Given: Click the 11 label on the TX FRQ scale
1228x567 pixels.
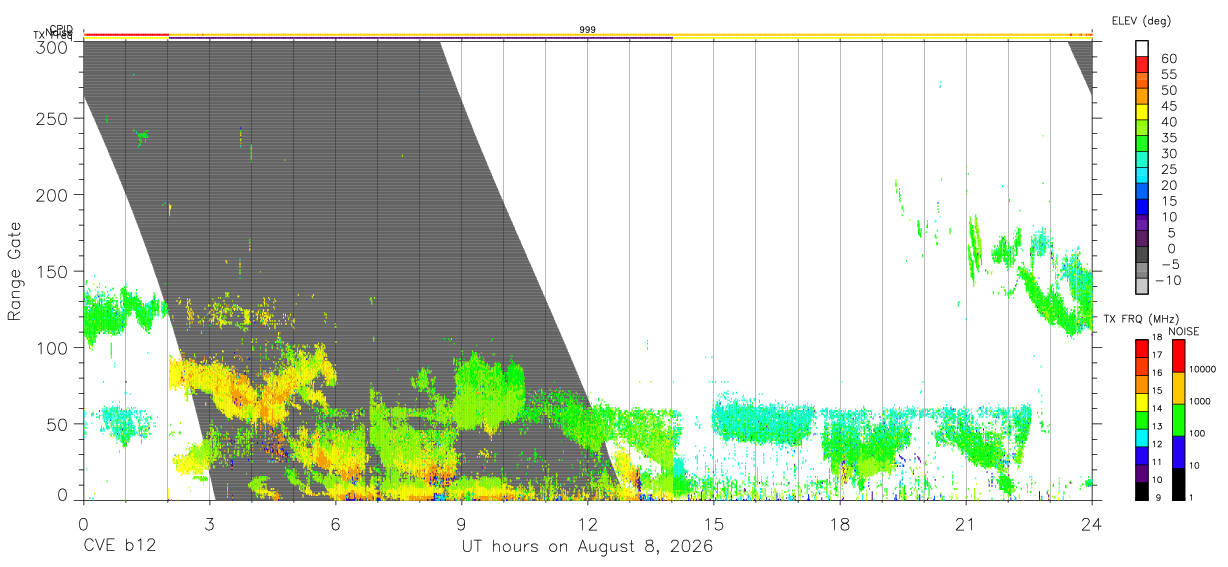Looking at the screenshot, I should (1157, 462).
